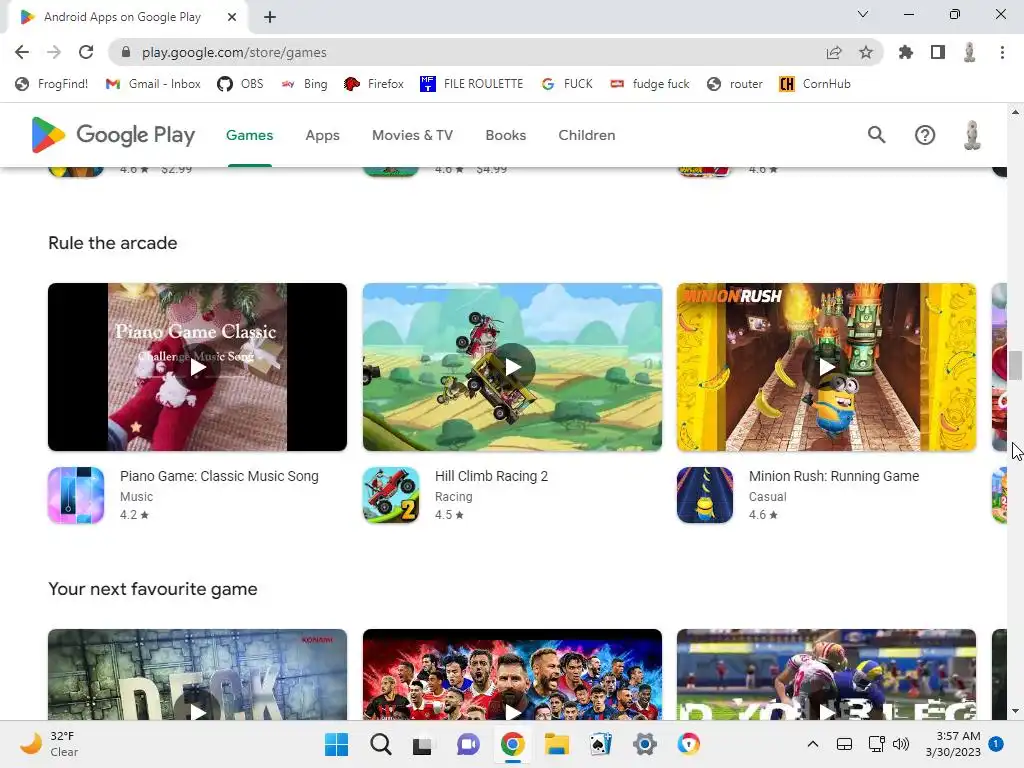Open Google Play search
1024x768 pixels.
(876, 135)
